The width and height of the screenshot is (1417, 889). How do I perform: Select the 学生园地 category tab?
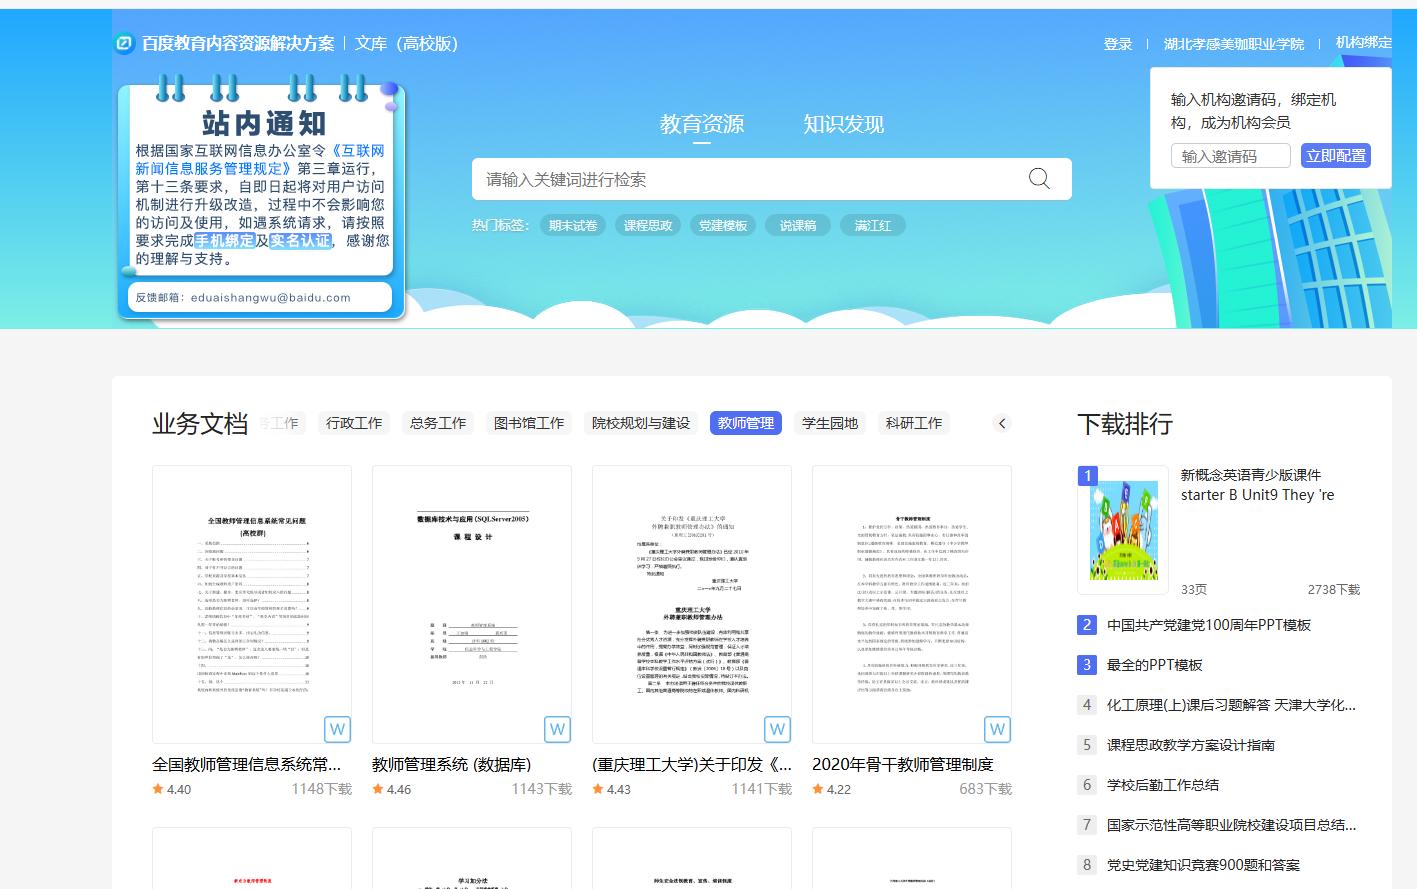tap(829, 423)
